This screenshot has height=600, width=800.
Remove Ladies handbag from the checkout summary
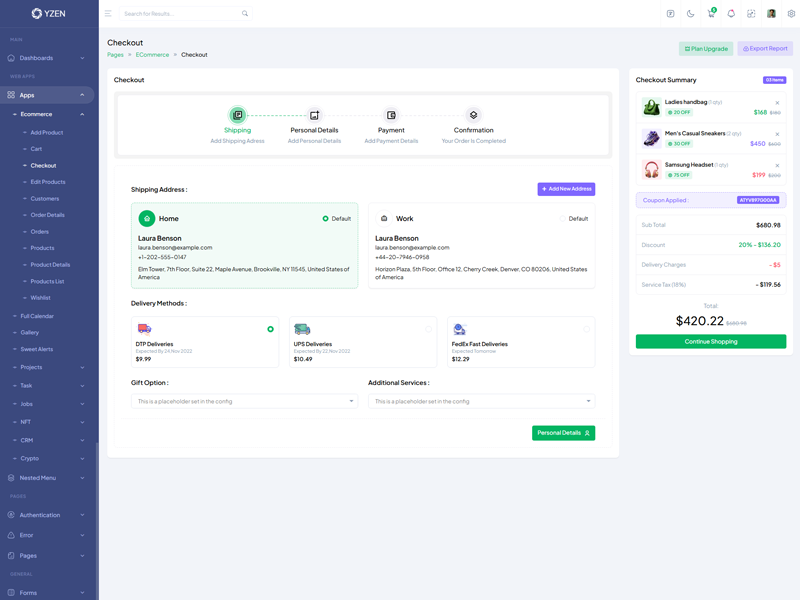tap(777, 103)
